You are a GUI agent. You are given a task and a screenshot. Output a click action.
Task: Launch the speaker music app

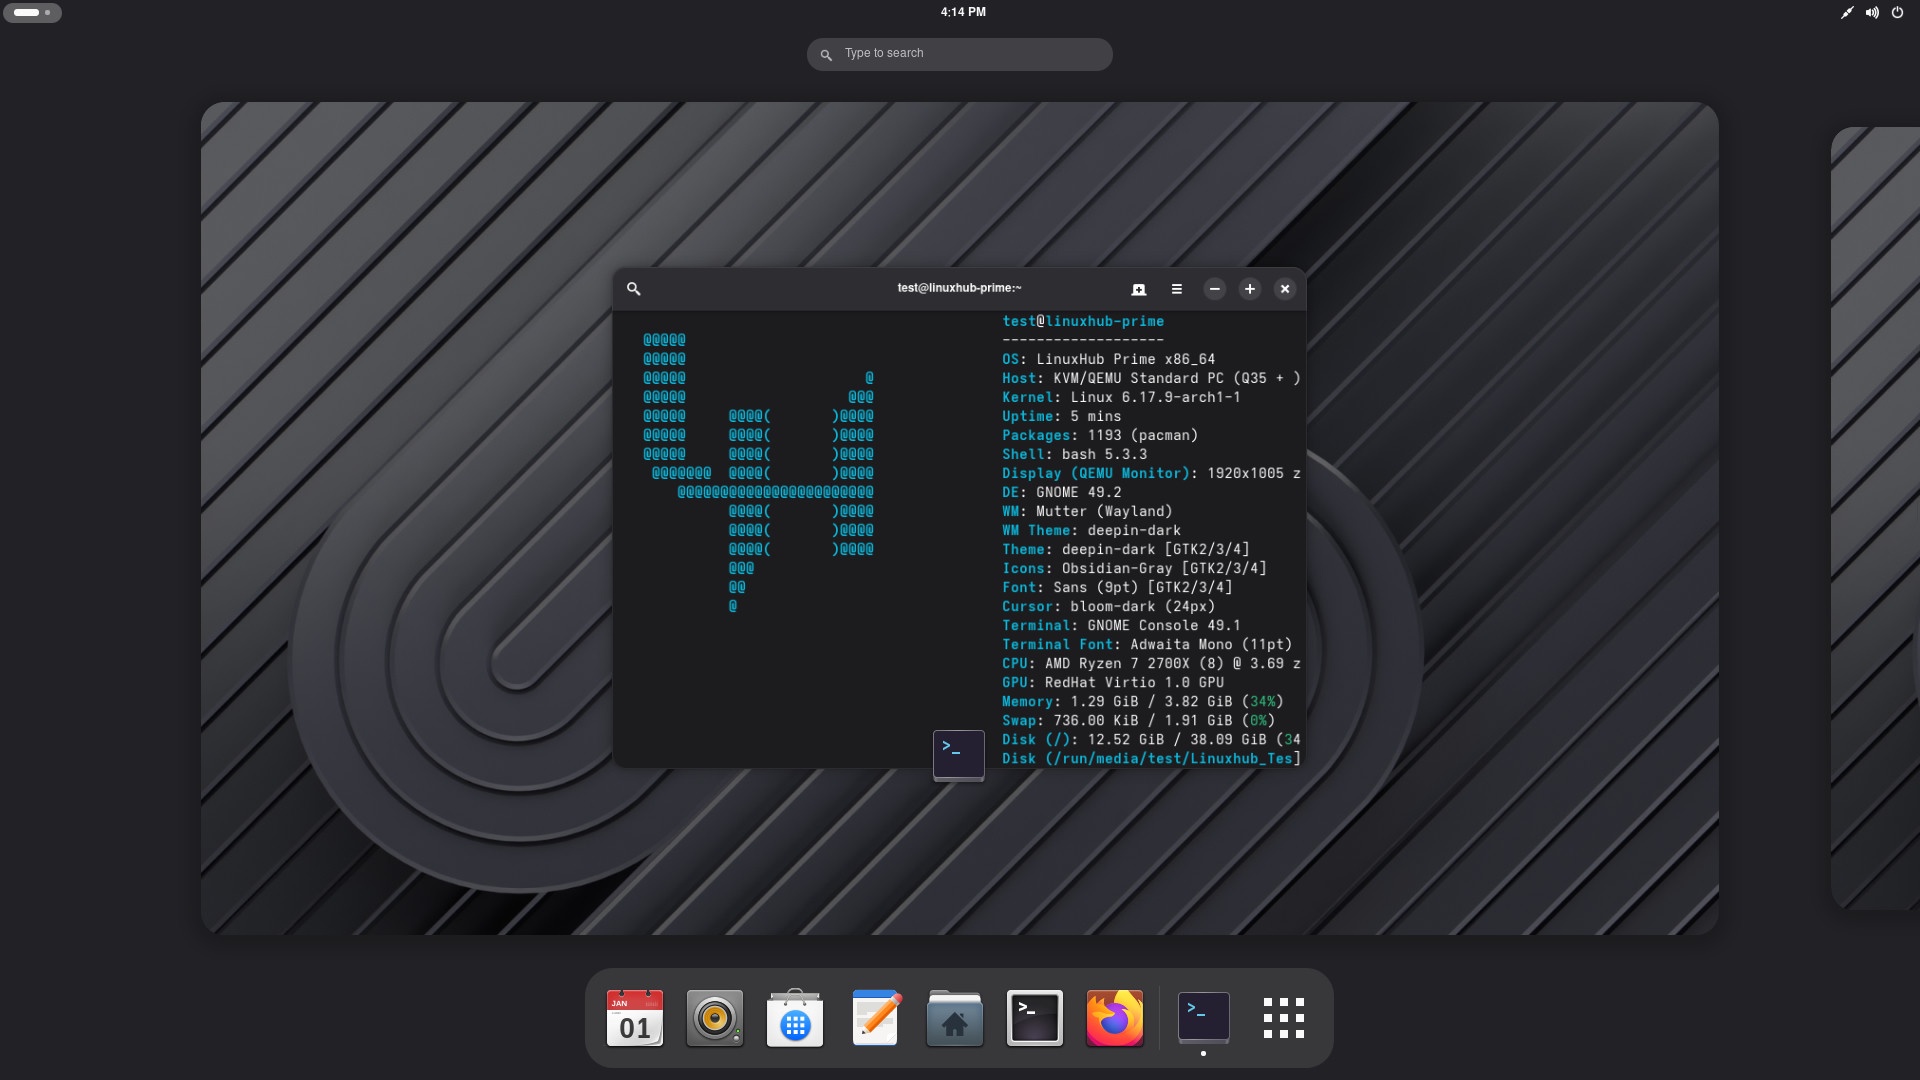pos(715,1019)
